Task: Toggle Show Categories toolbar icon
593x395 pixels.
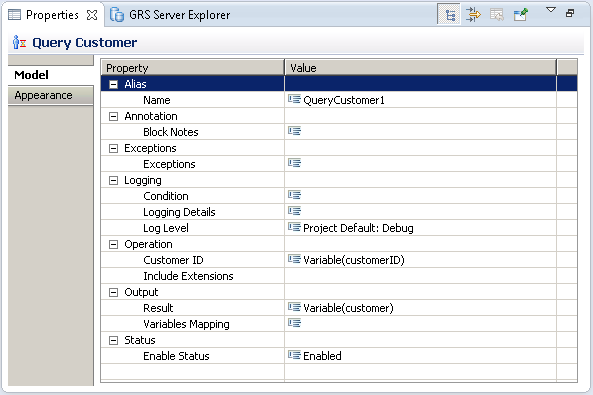Action: pyautogui.click(x=449, y=15)
